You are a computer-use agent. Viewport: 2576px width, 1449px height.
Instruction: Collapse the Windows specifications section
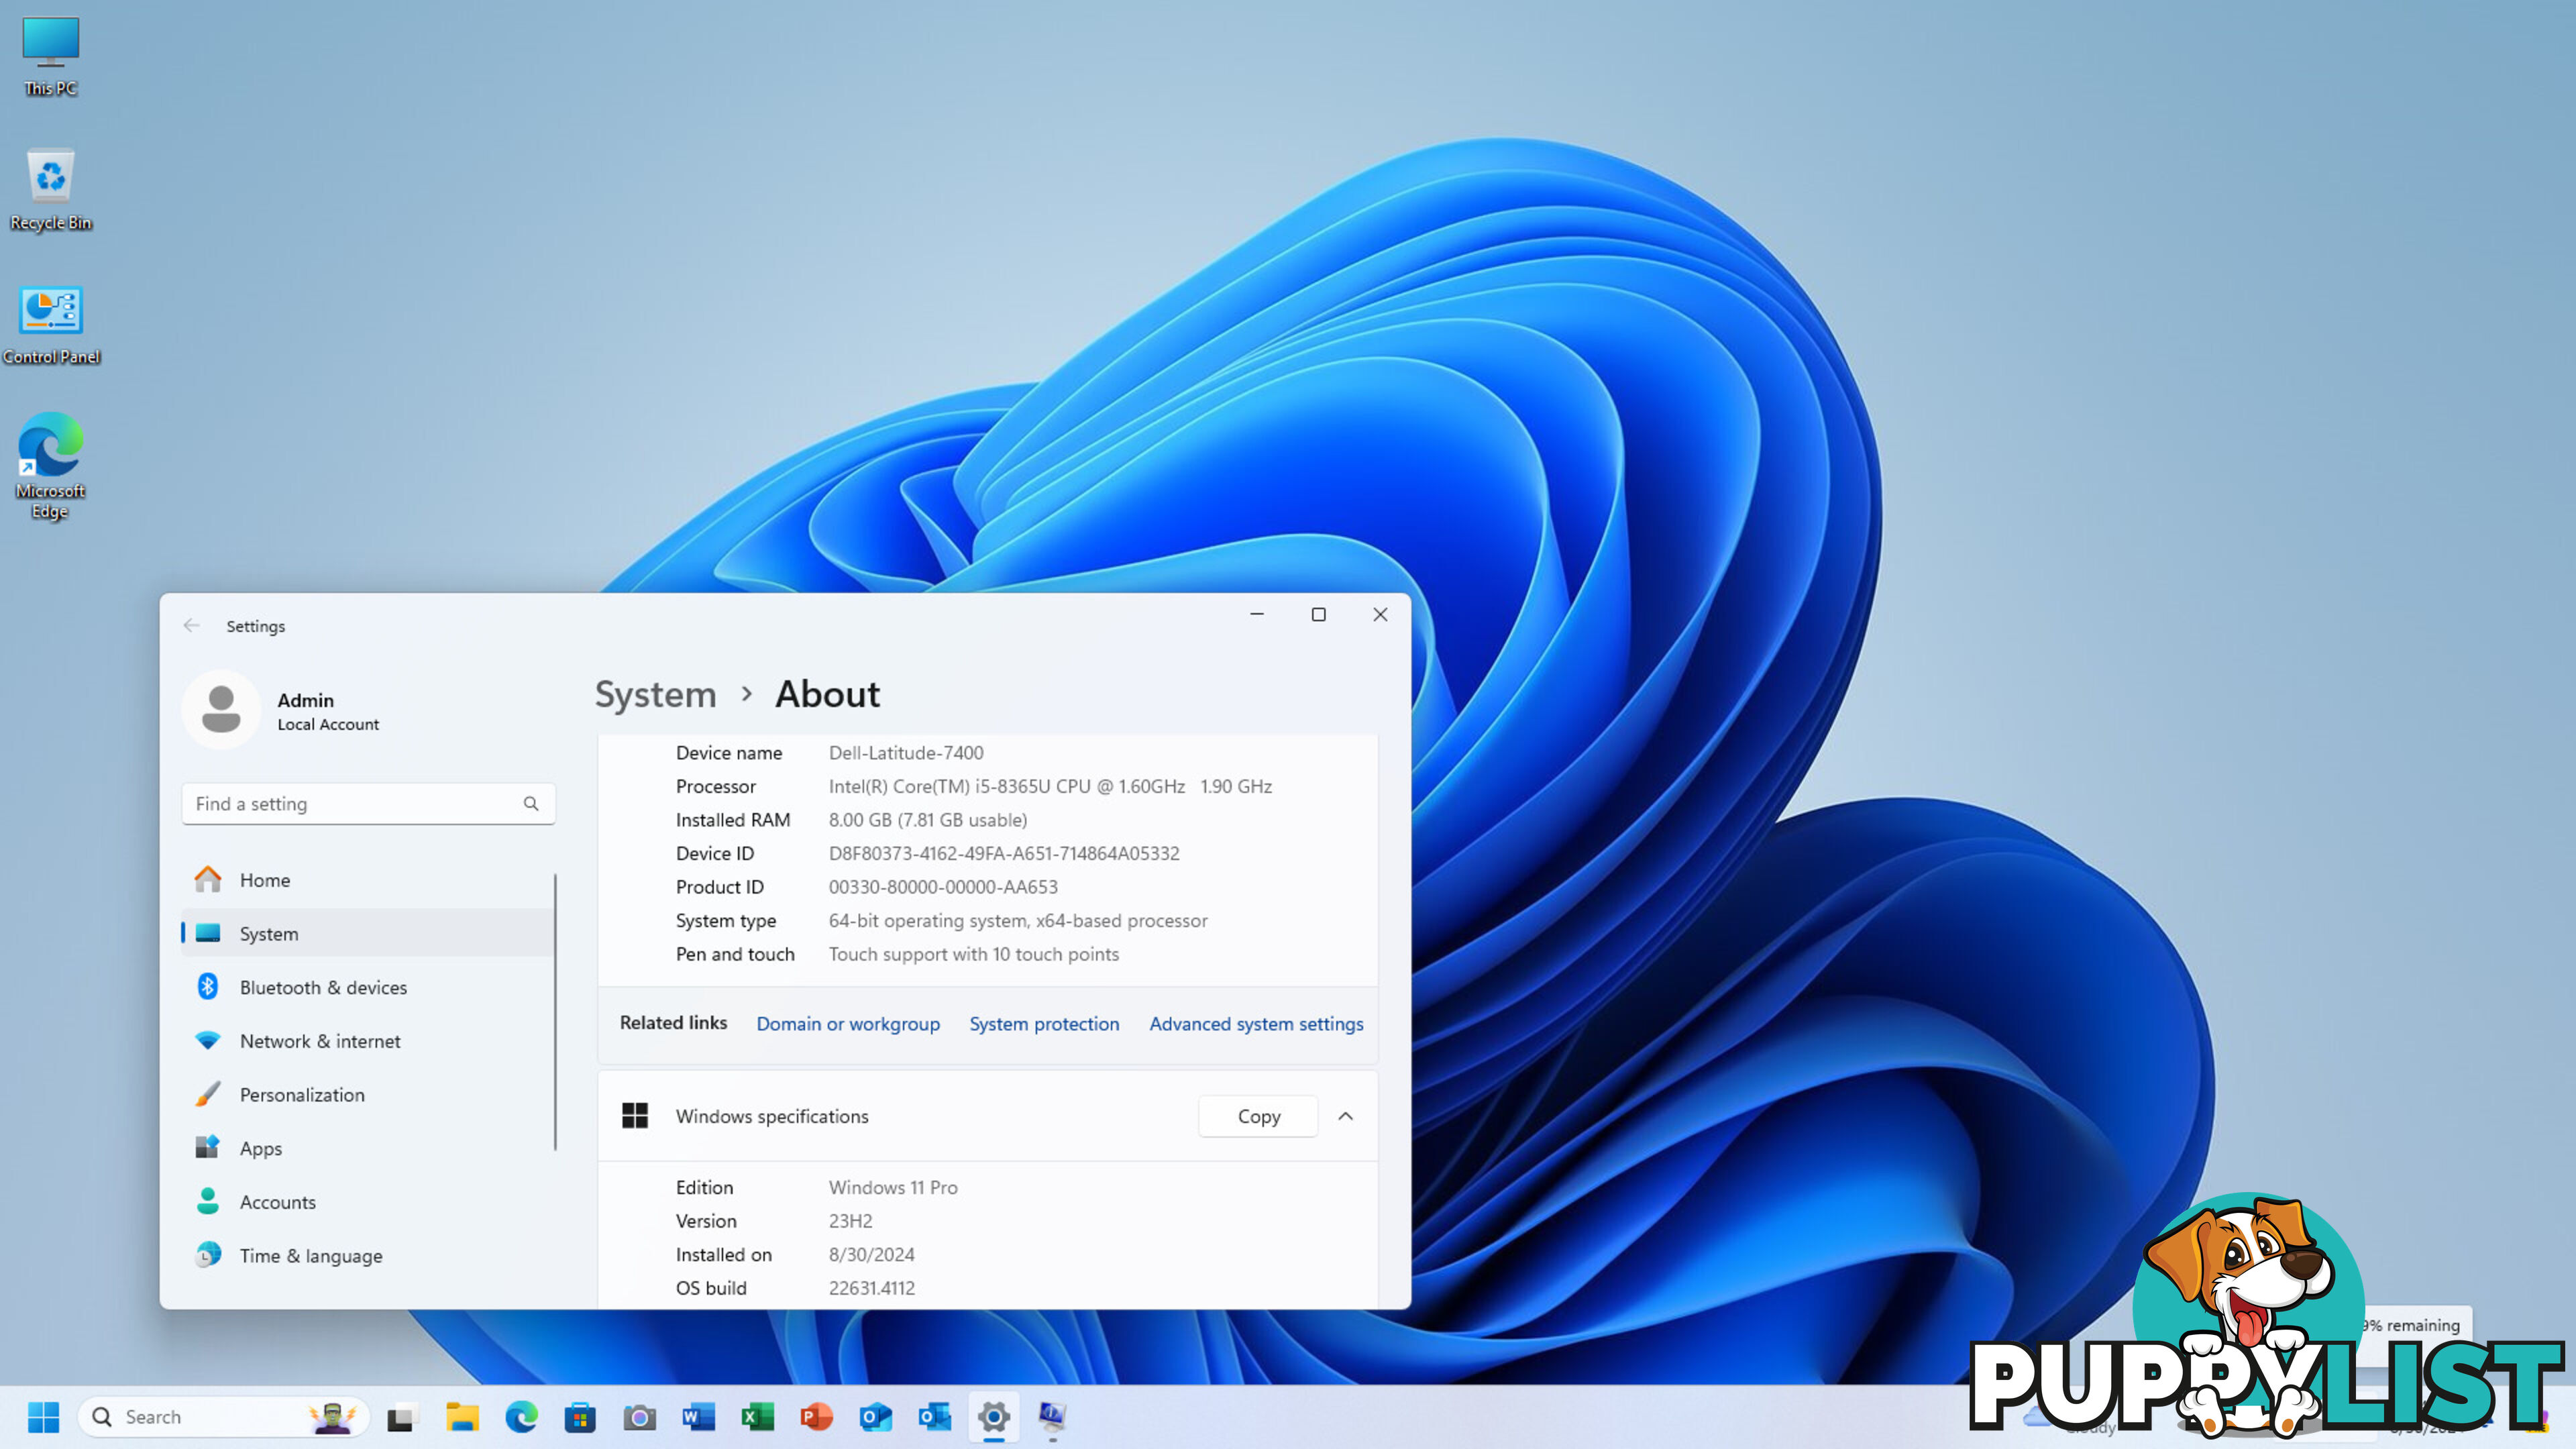(x=1346, y=1116)
